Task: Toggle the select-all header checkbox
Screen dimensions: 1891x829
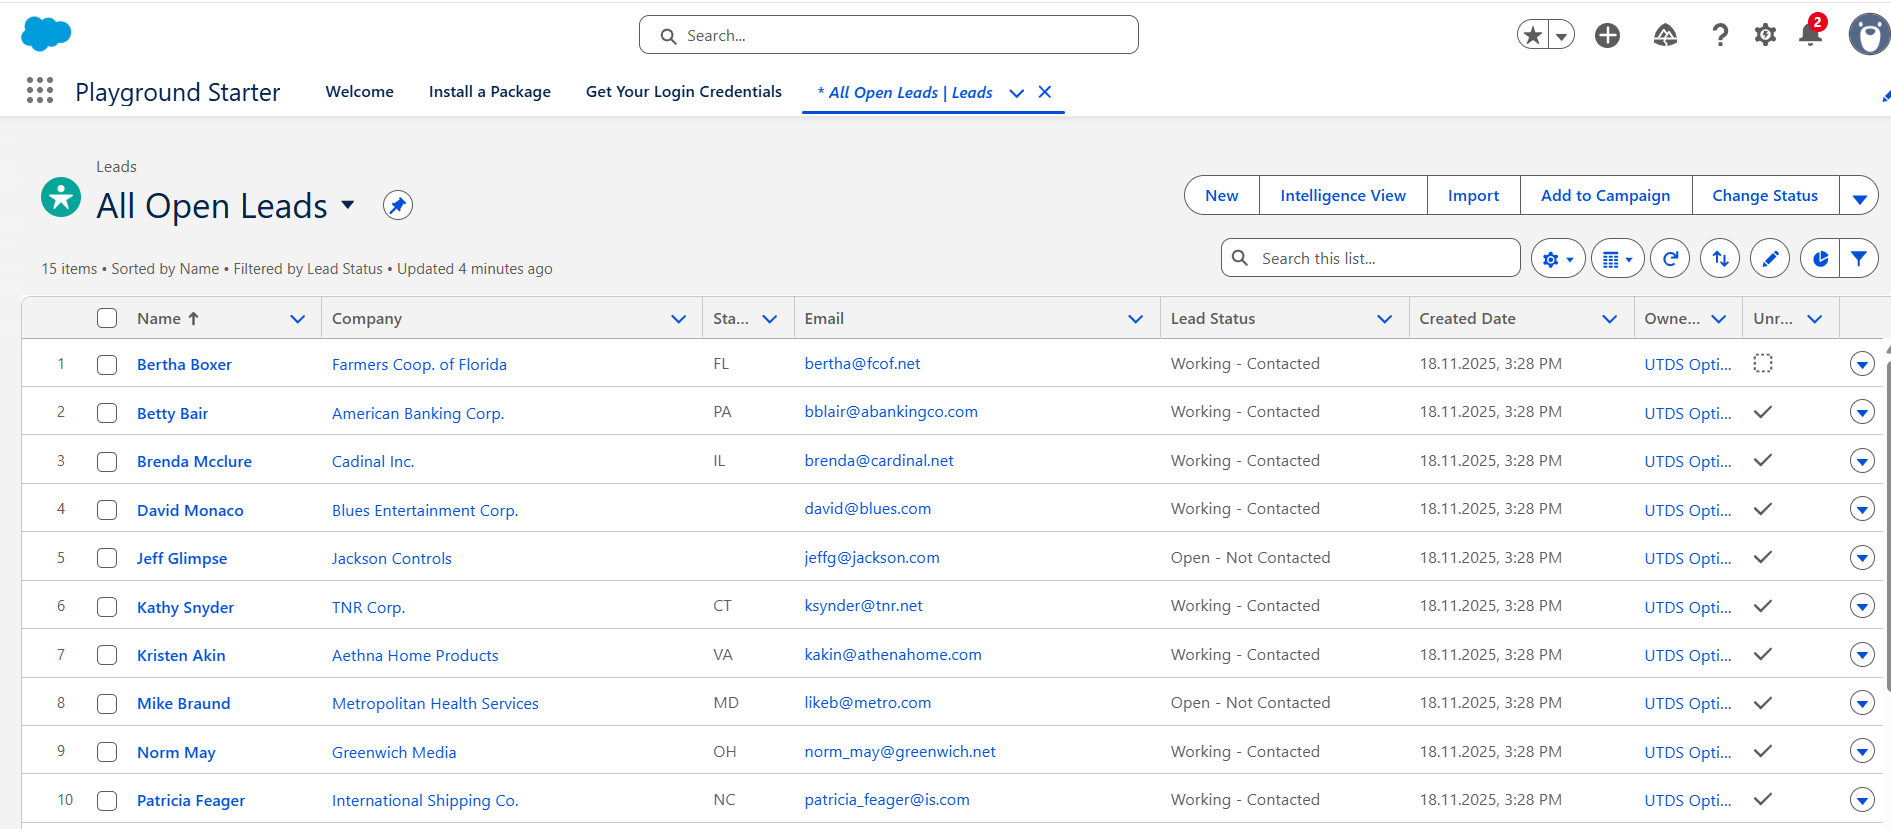Action: [x=107, y=318]
